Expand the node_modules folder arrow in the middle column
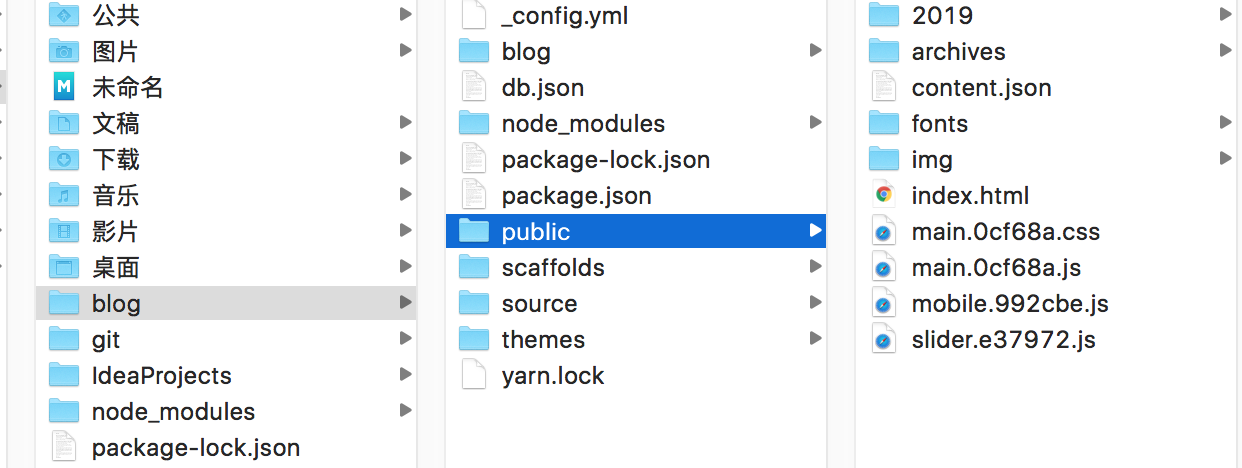 pos(816,124)
